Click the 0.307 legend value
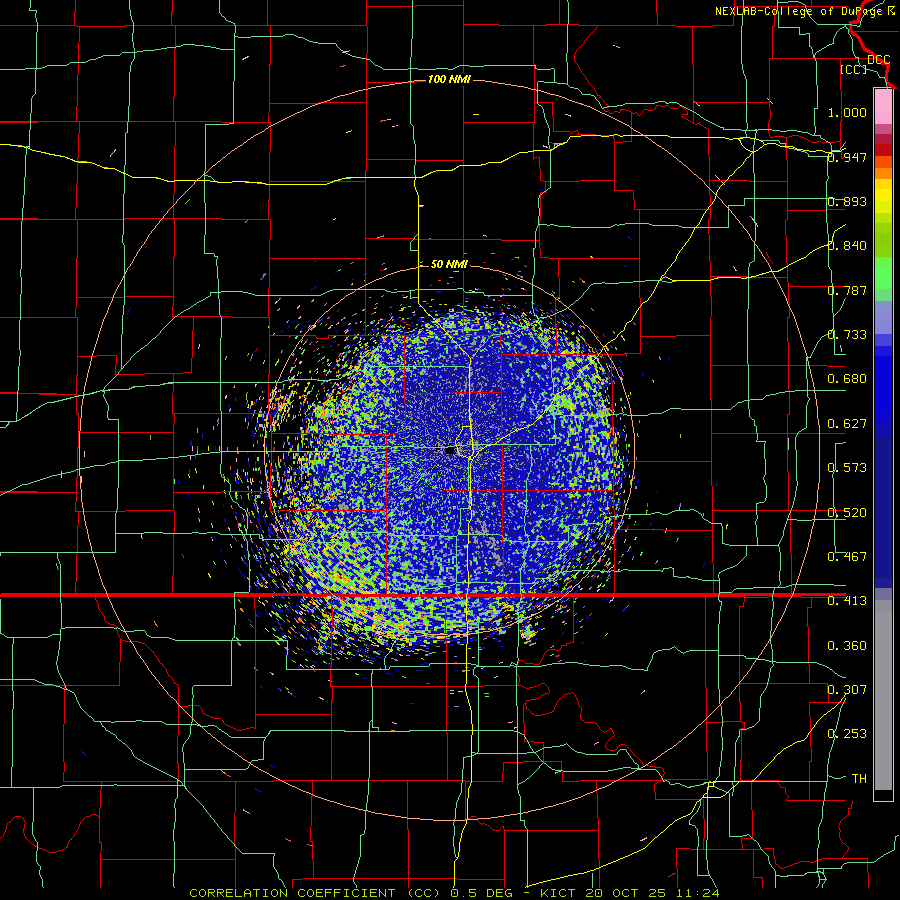The image size is (900, 900). click(x=847, y=690)
